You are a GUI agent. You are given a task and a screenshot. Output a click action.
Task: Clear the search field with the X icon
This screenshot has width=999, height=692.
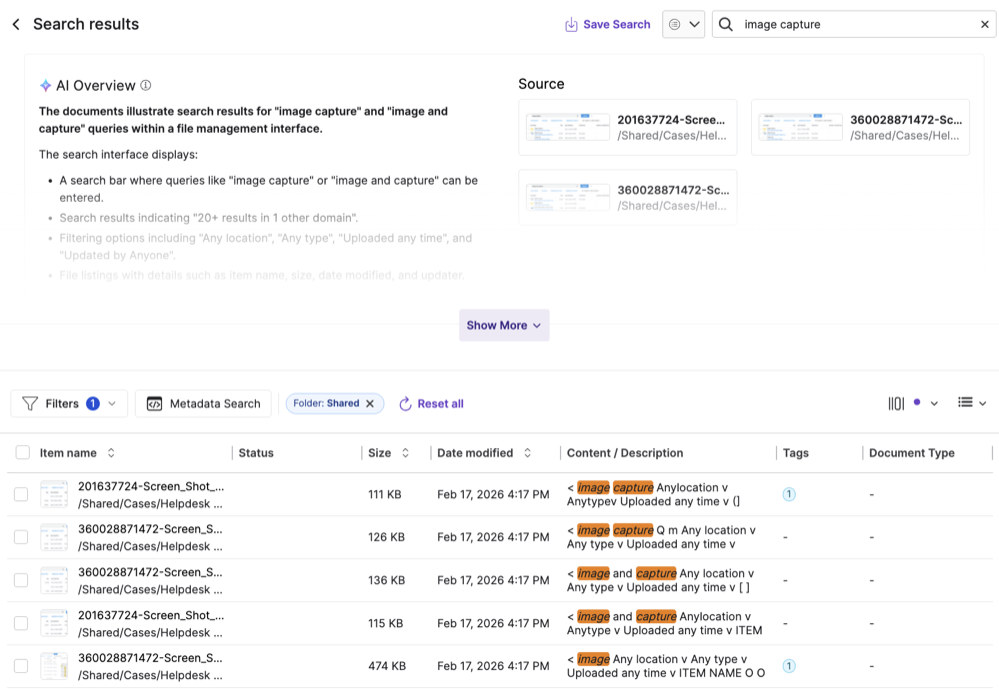tap(984, 25)
